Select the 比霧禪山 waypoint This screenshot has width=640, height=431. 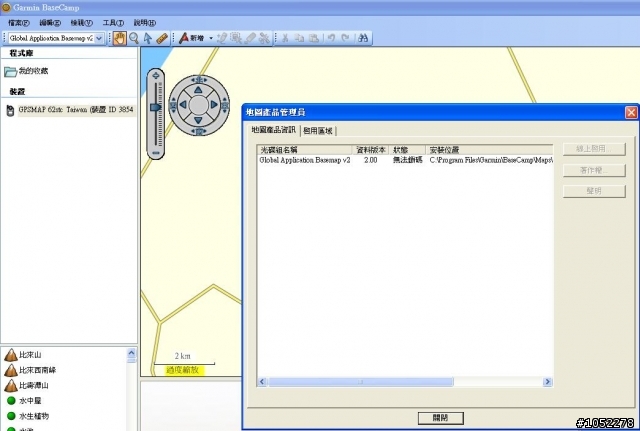point(27,385)
